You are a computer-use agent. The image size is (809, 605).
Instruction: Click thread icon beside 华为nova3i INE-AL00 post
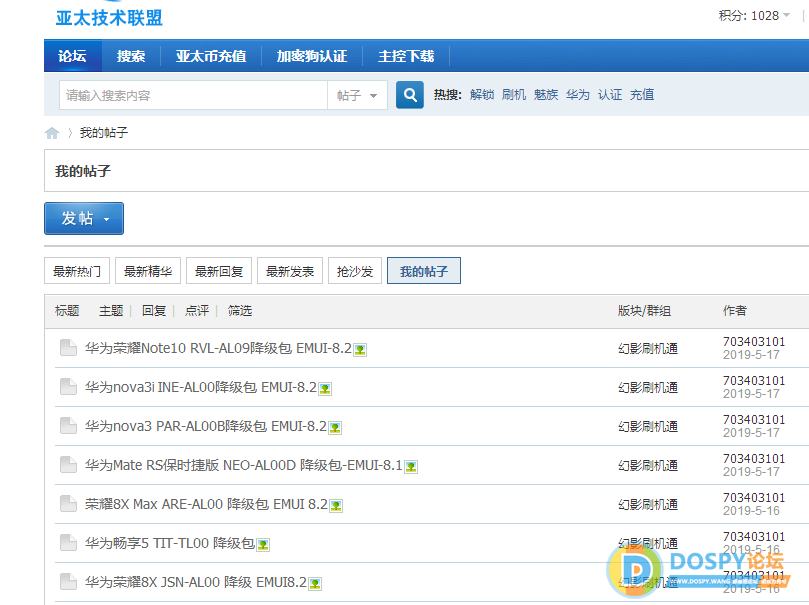[x=68, y=387]
